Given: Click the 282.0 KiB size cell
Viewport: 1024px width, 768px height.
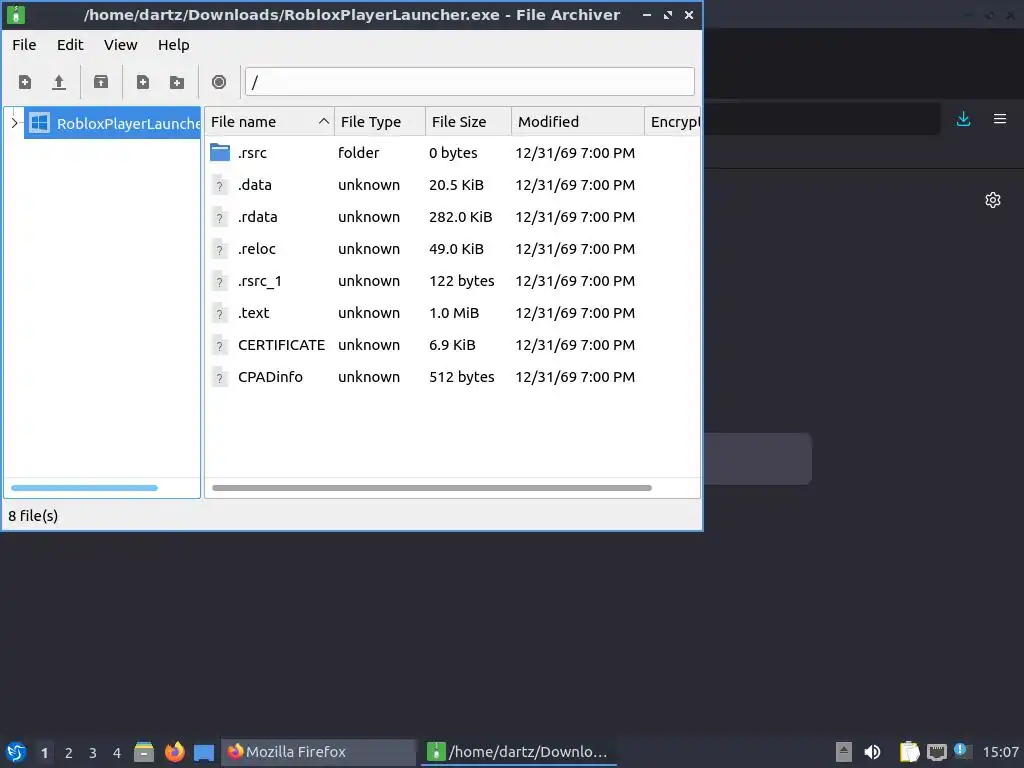Looking at the screenshot, I should (x=460, y=217).
